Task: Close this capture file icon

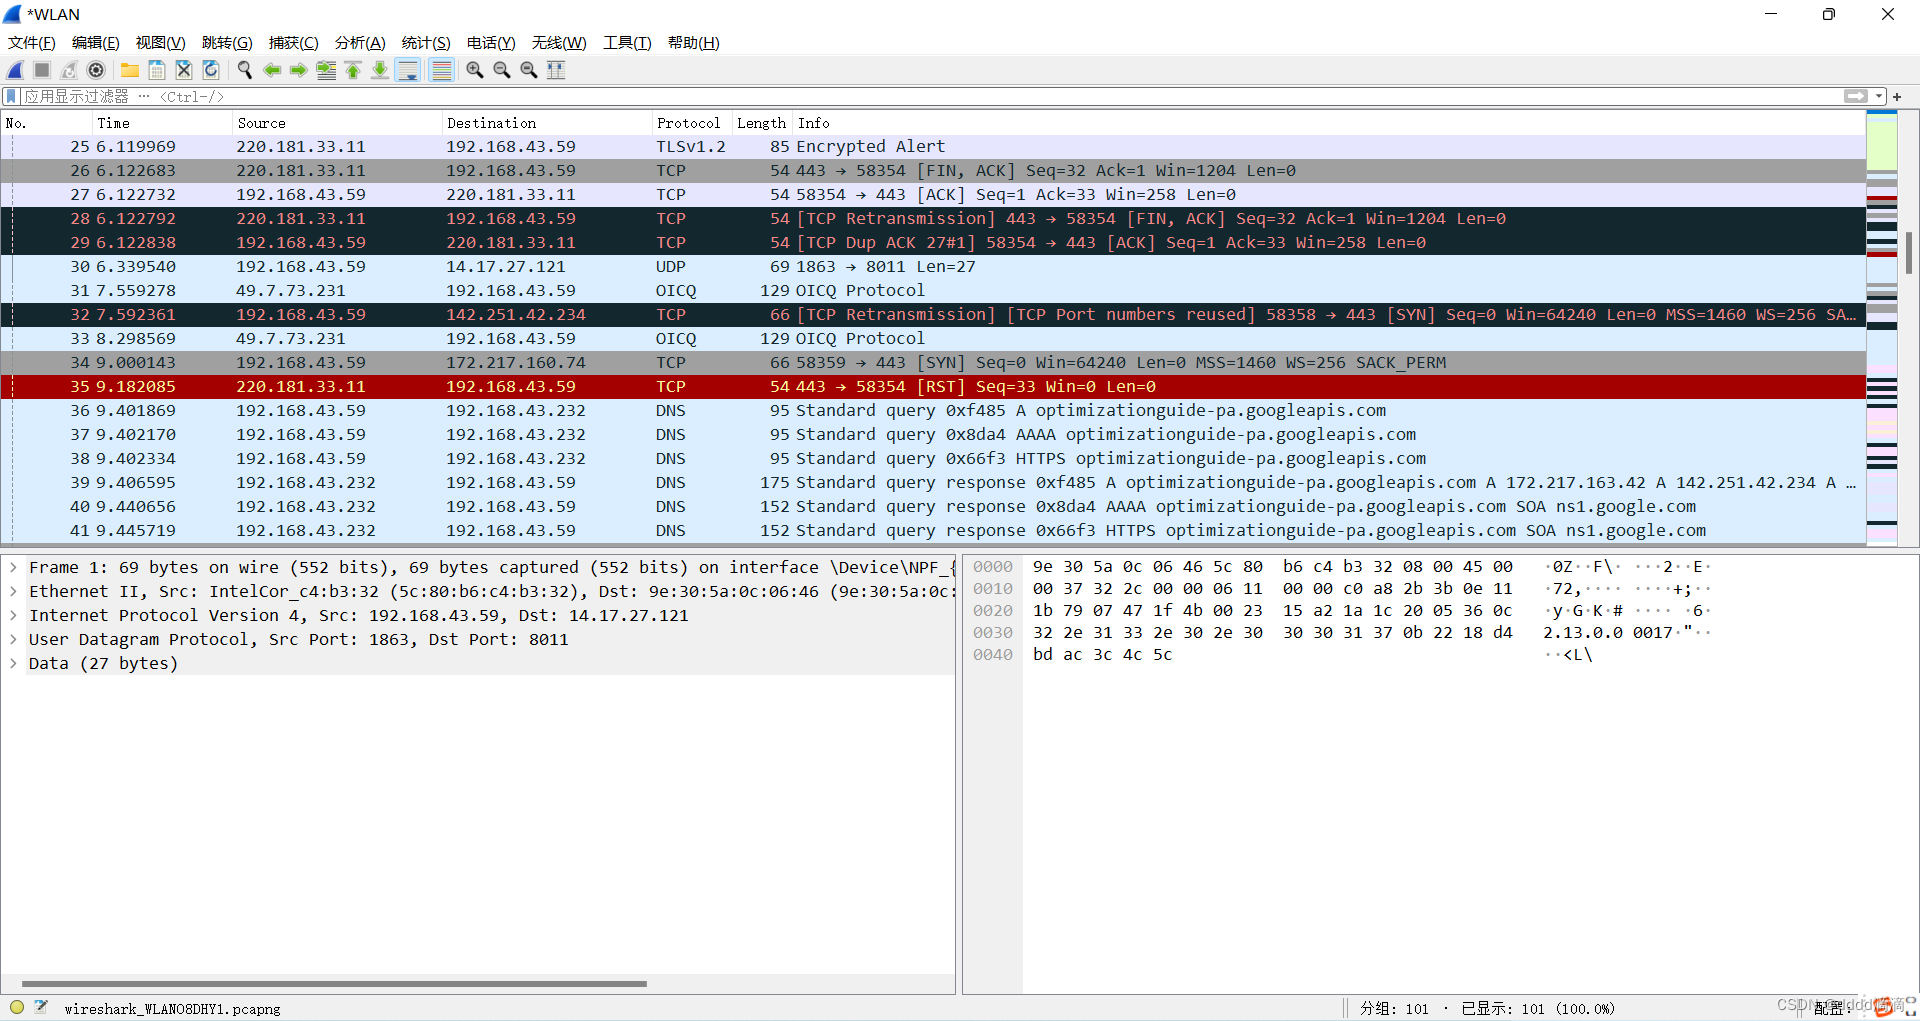Action: click(x=184, y=70)
